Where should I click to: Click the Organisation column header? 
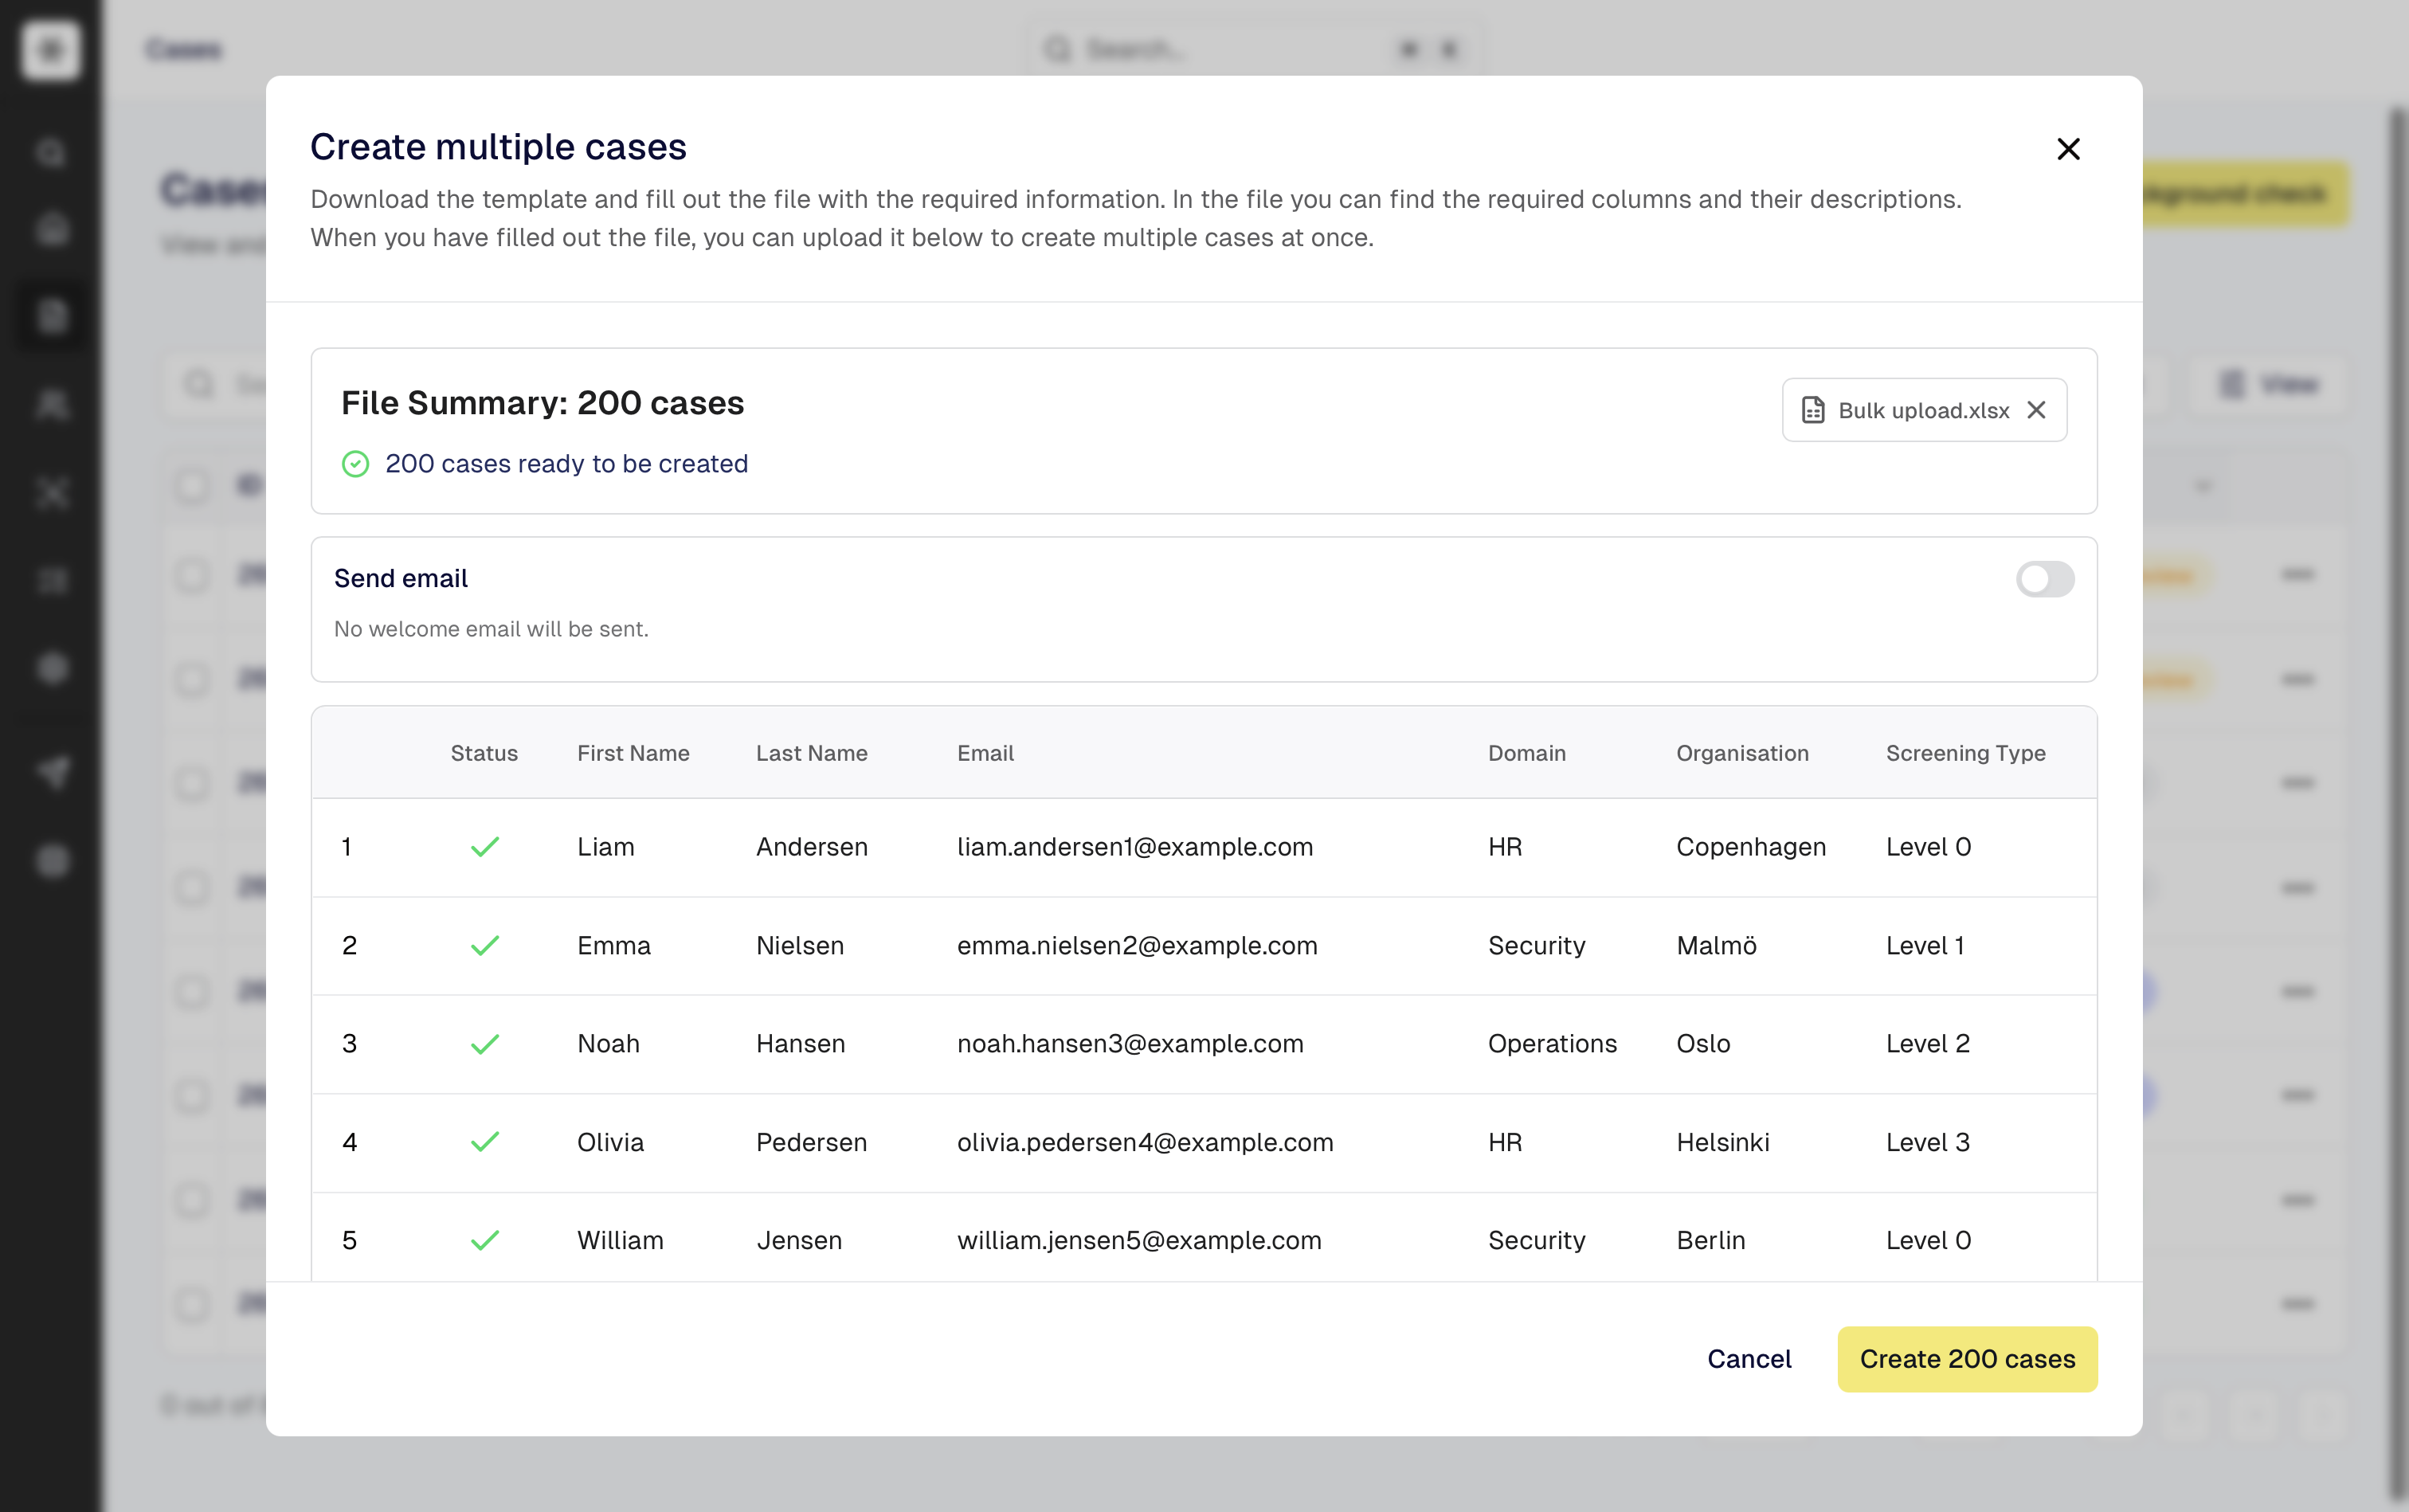(x=1742, y=753)
